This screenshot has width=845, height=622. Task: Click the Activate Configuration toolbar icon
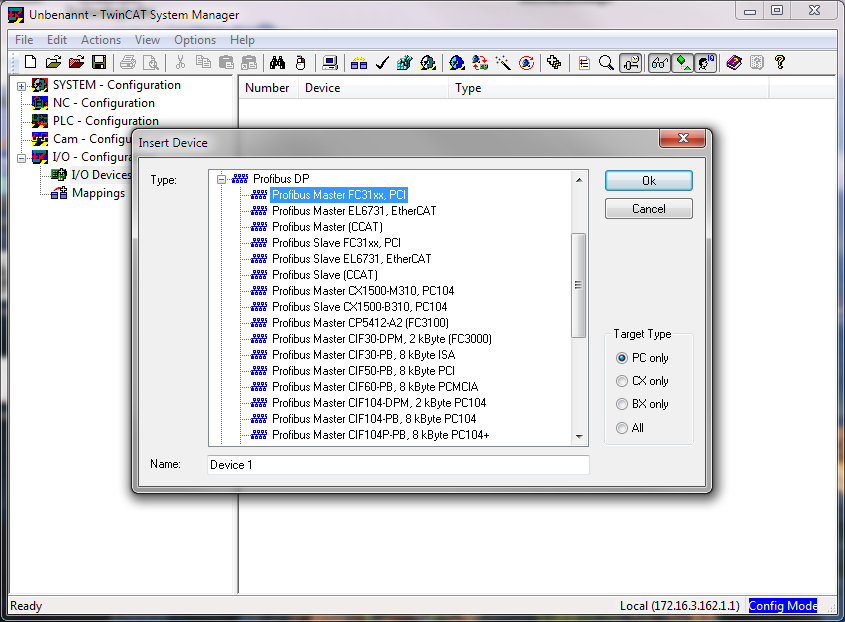click(x=404, y=63)
